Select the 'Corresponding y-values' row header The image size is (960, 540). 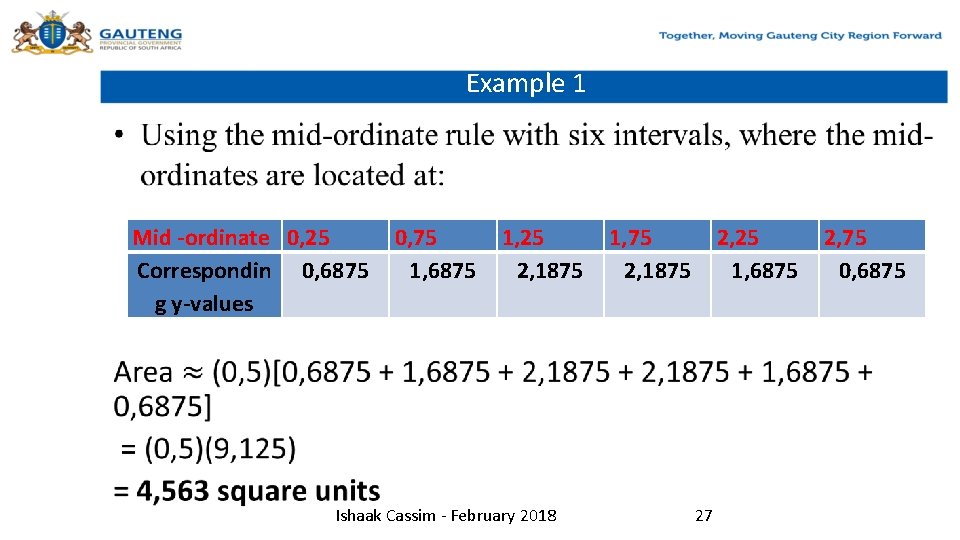coord(204,285)
